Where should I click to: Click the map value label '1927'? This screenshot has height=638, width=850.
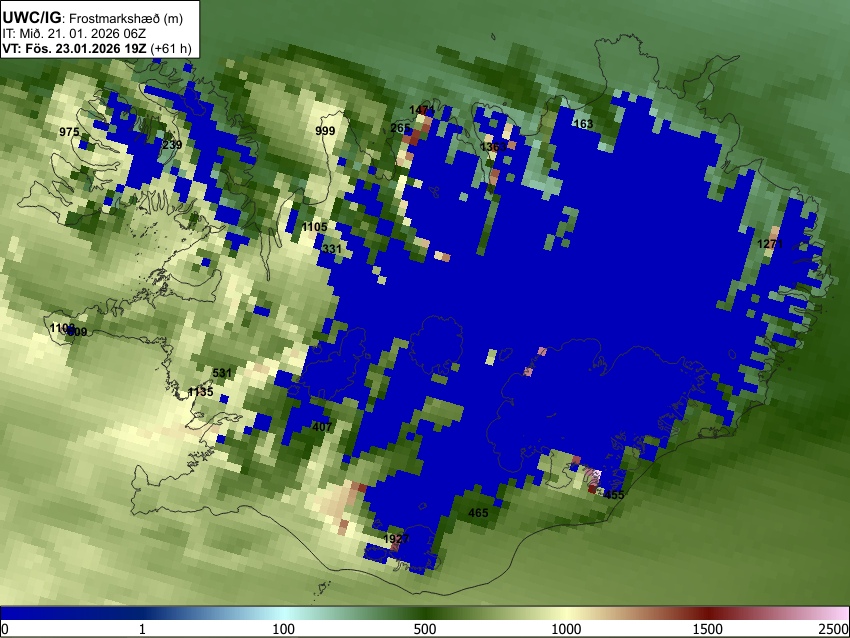pos(396,538)
